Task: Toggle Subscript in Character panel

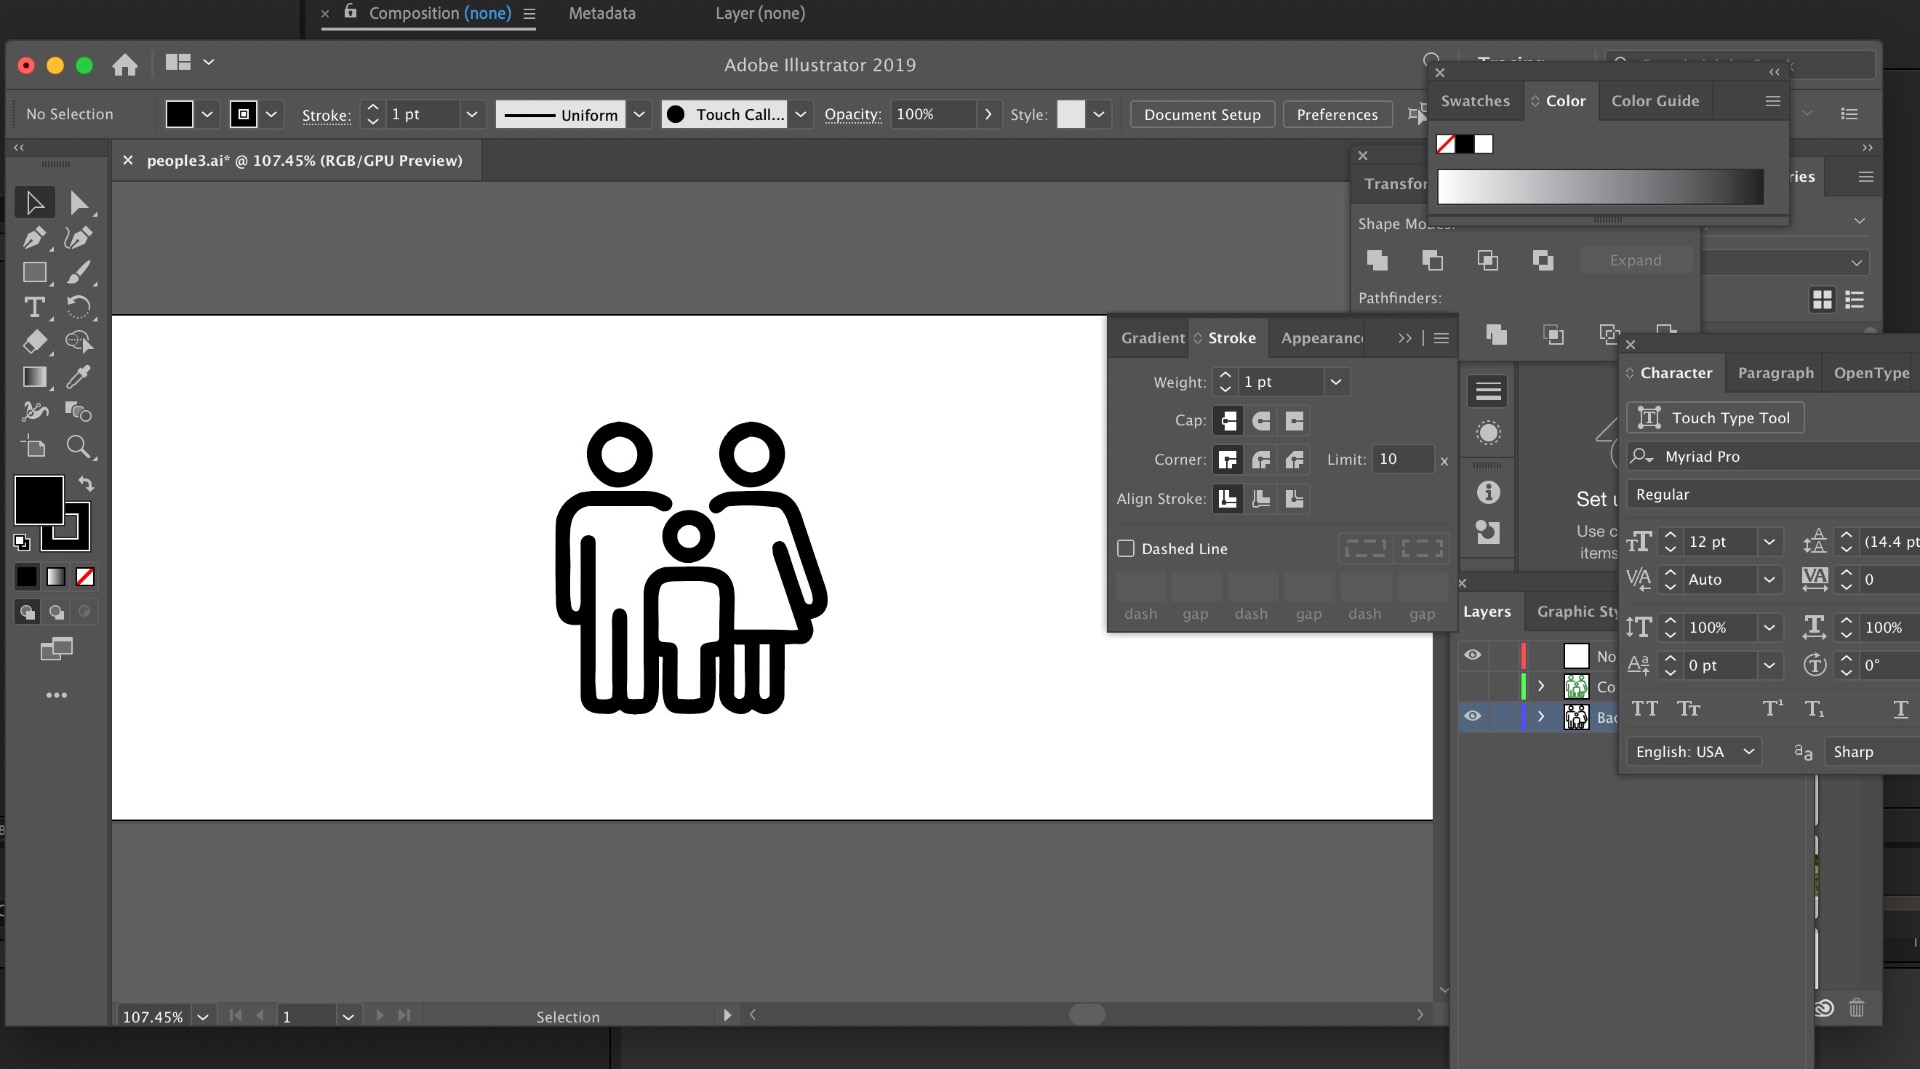Action: tap(1815, 709)
